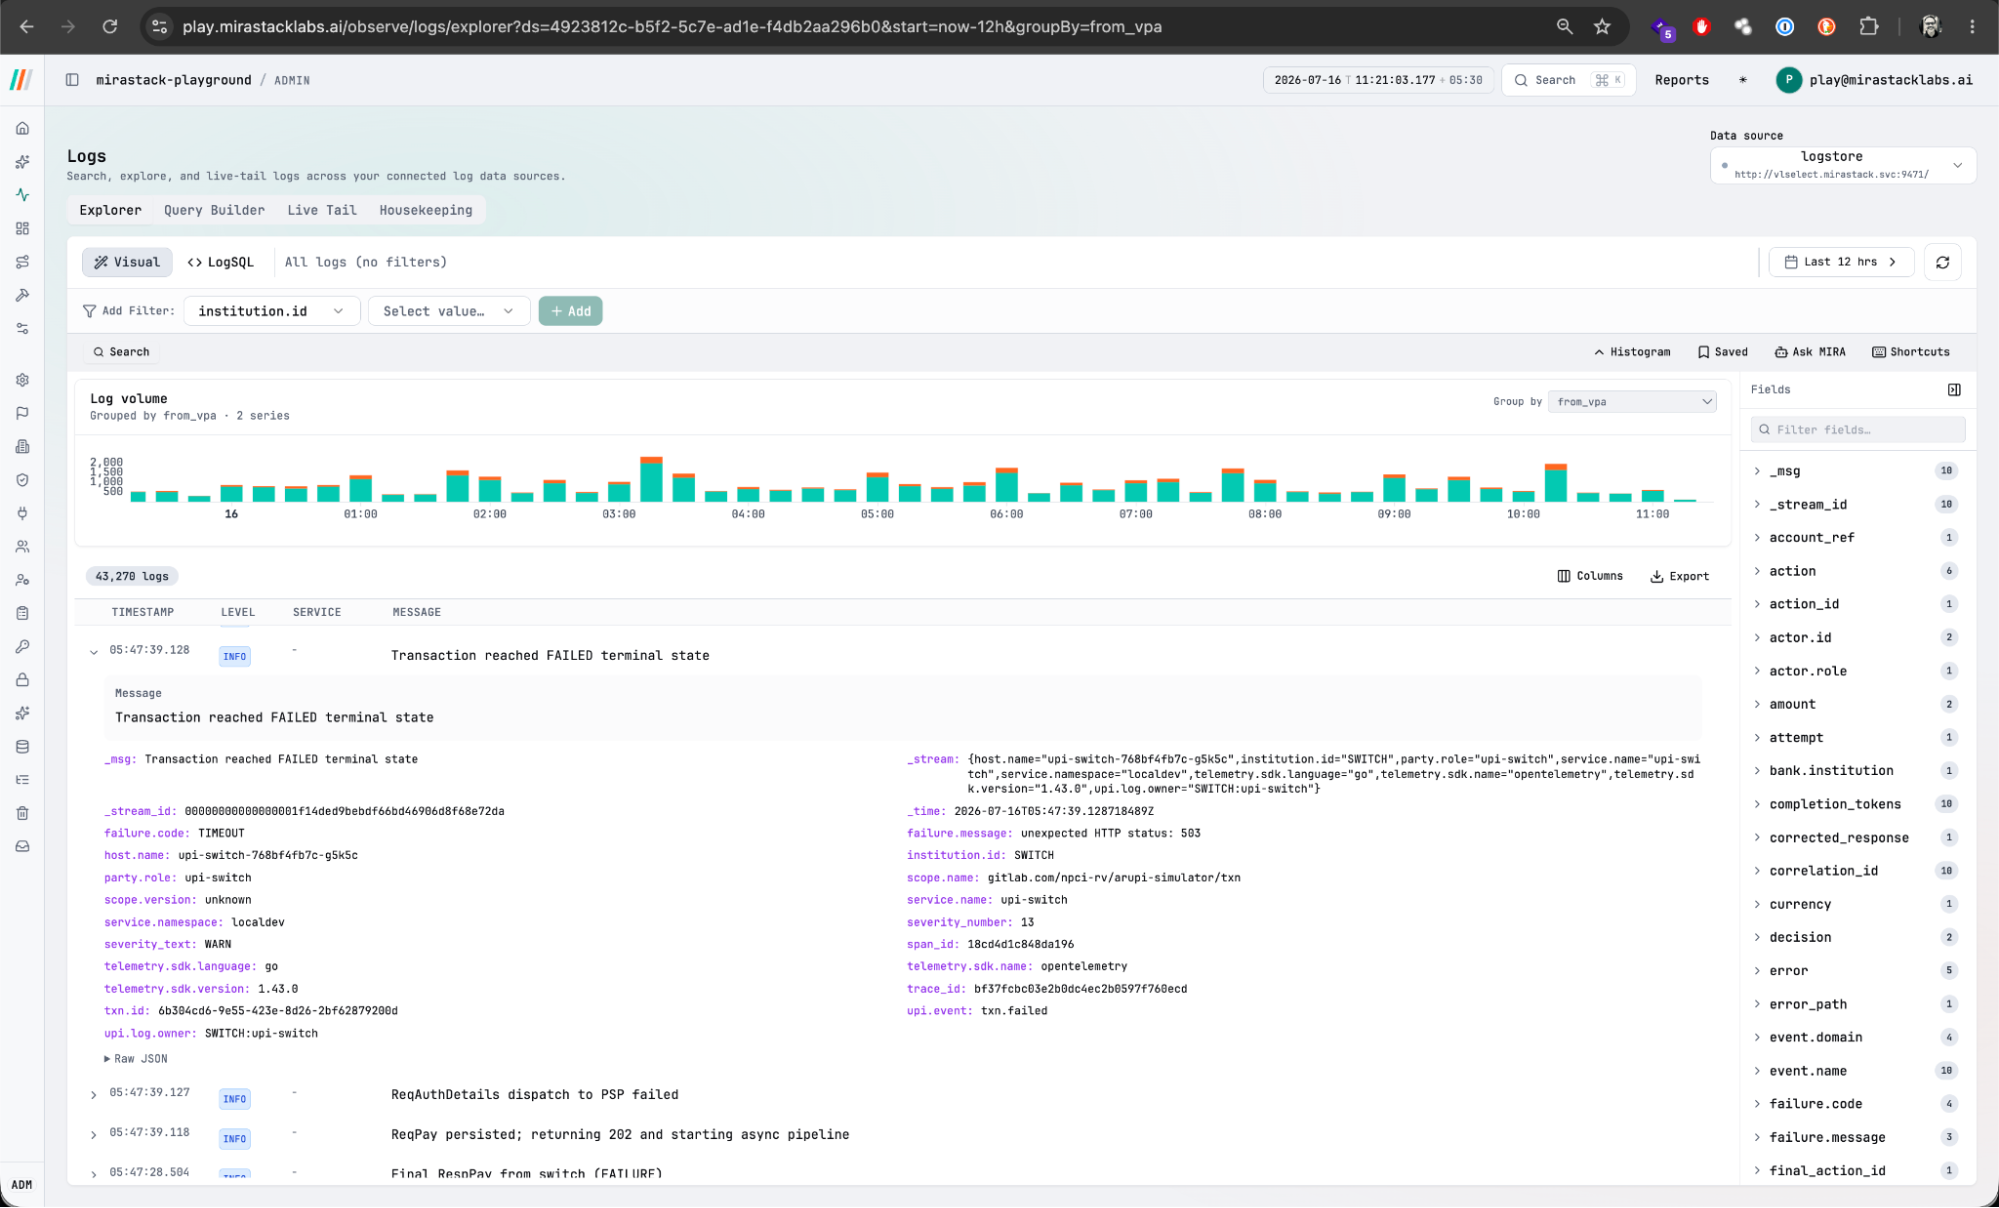Image resolution: width=1999 pixels, height=1208 pixels.
Task: Toggle the Histogram visibility
Action: pos(1632,352)
